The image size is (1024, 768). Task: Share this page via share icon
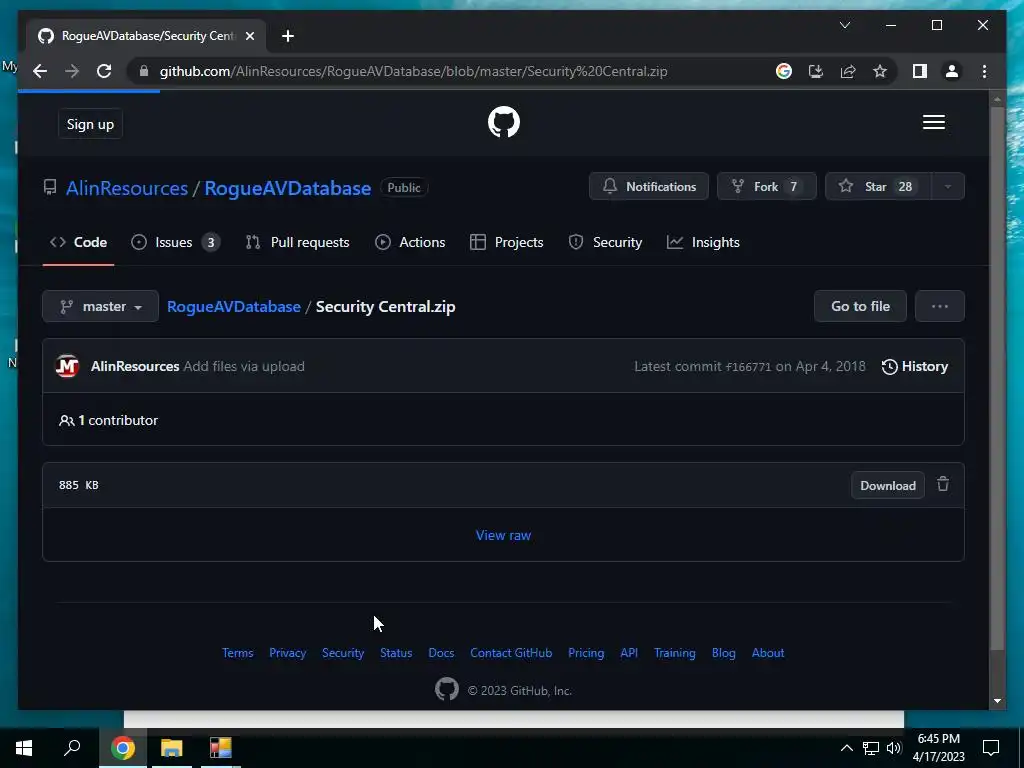848,71
